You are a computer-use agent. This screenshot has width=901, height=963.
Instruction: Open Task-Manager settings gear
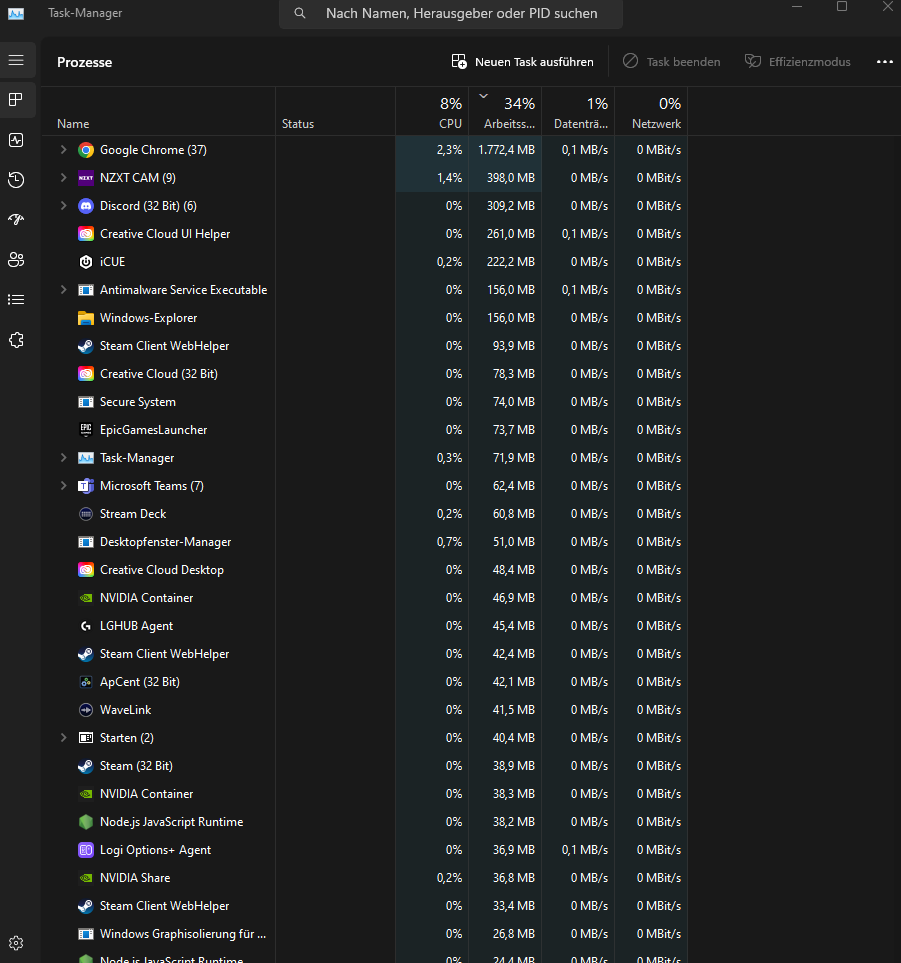16,943
